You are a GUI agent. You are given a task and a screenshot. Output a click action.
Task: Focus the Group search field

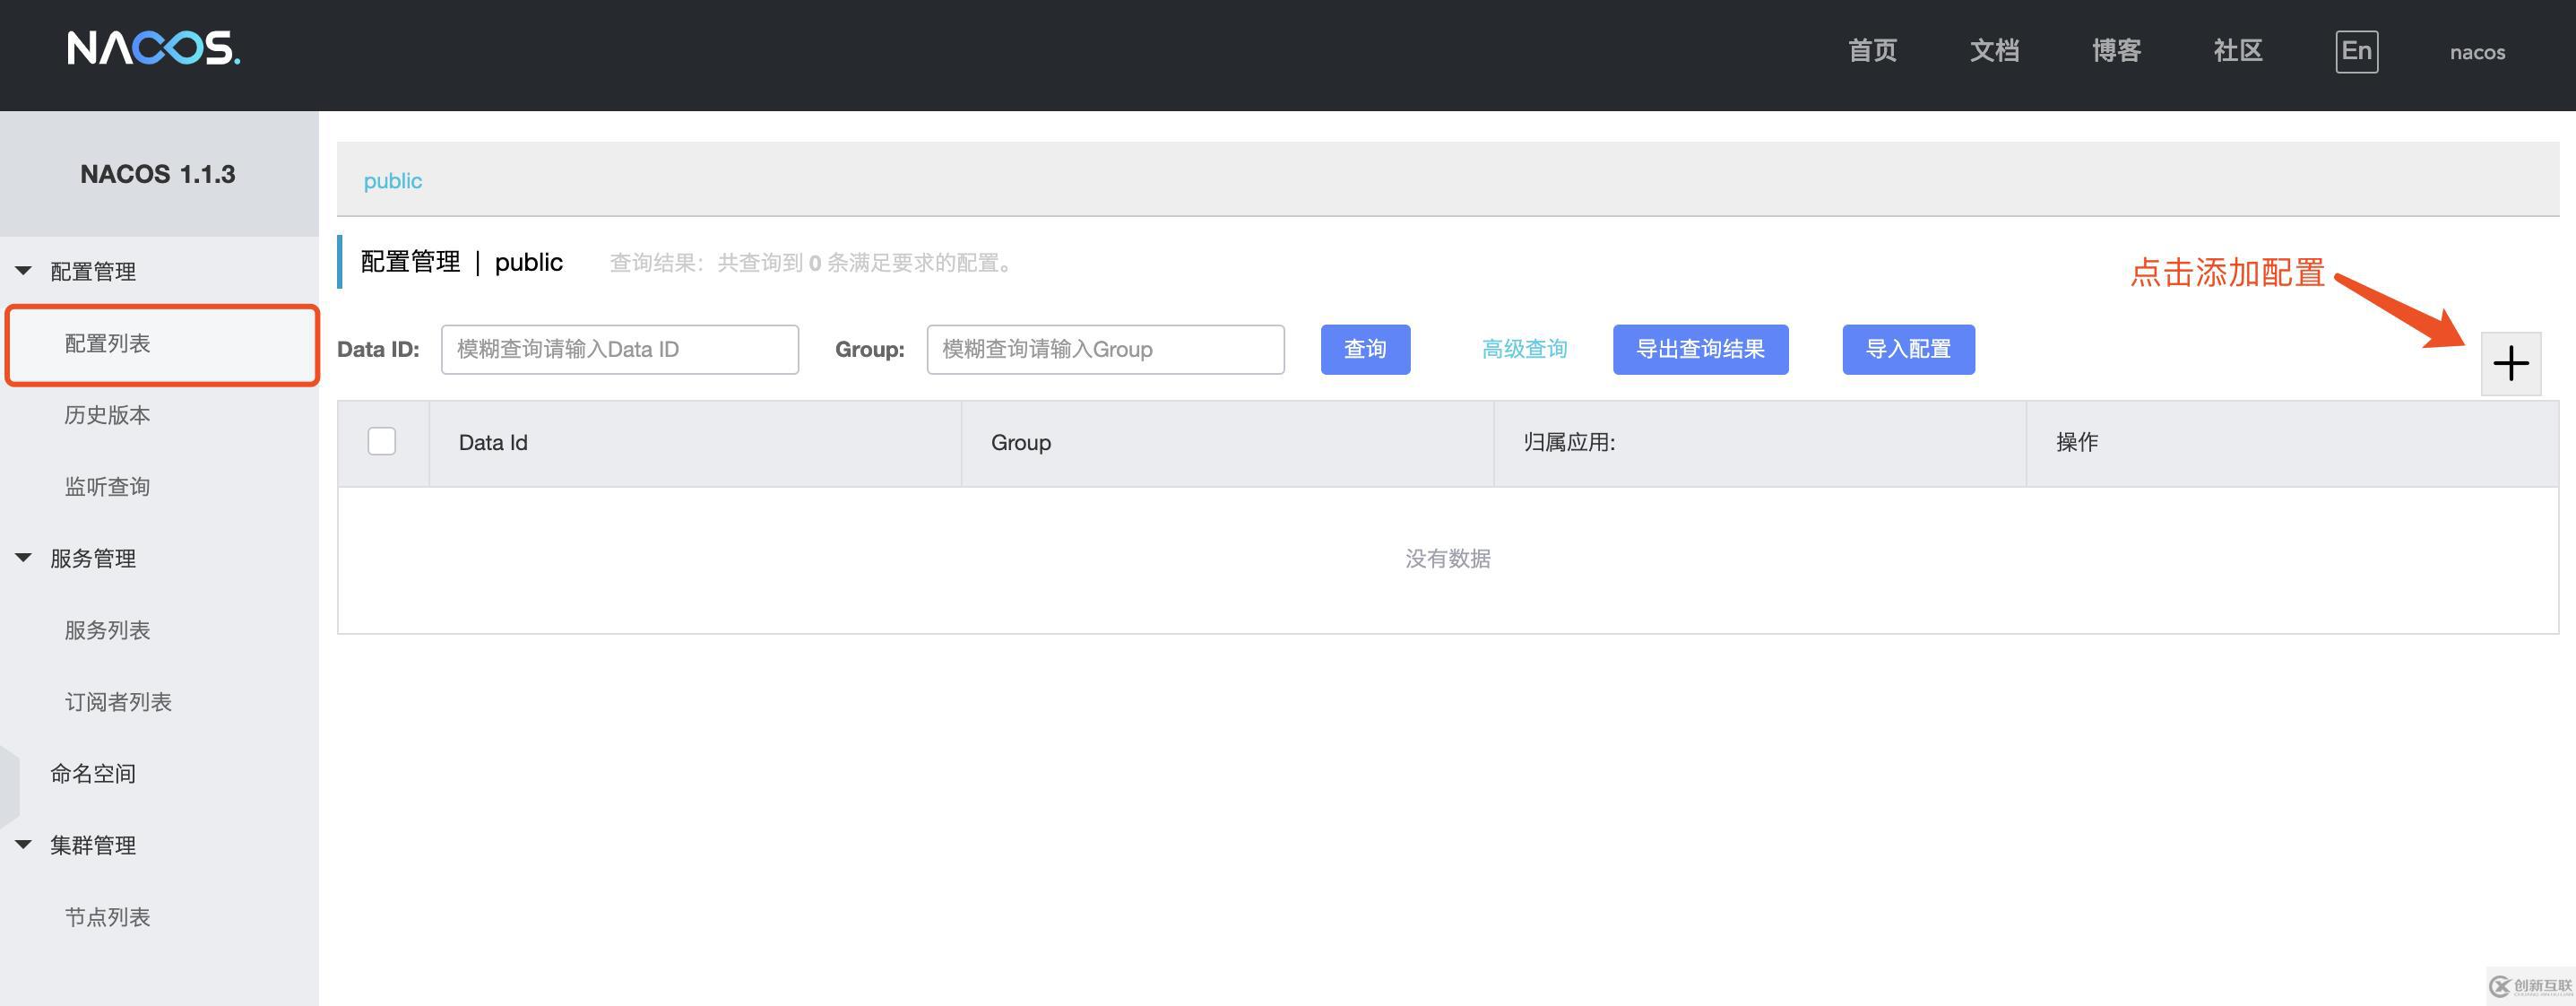pos(1105,349)
